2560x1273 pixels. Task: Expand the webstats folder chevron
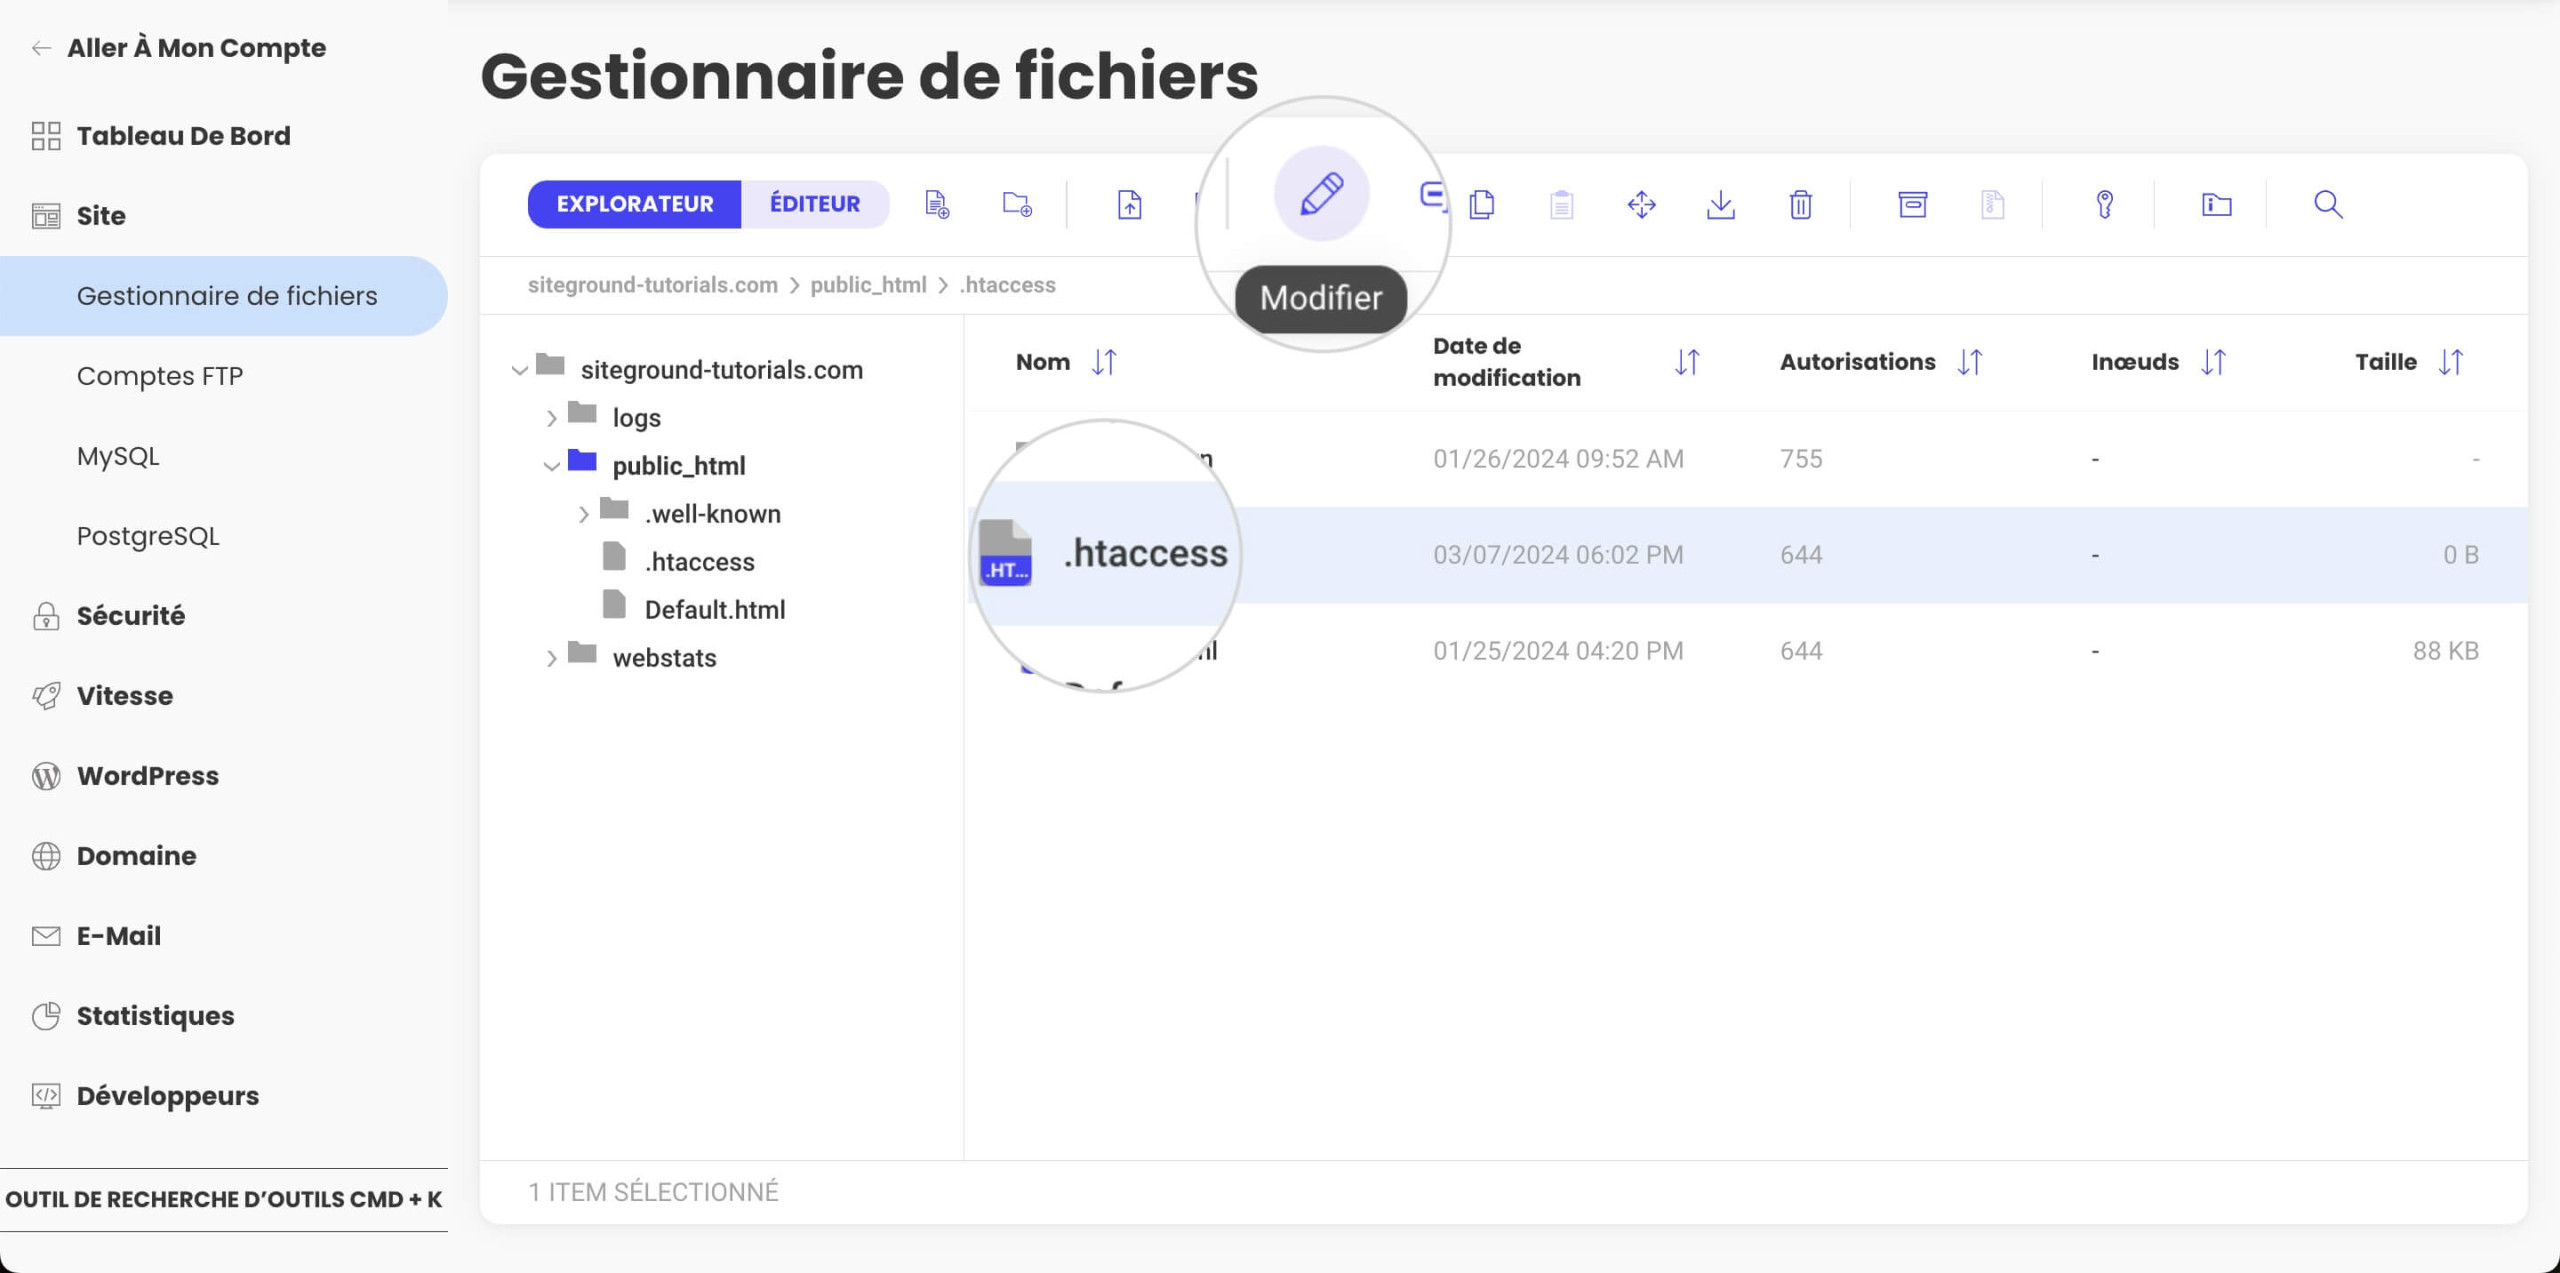551,658
